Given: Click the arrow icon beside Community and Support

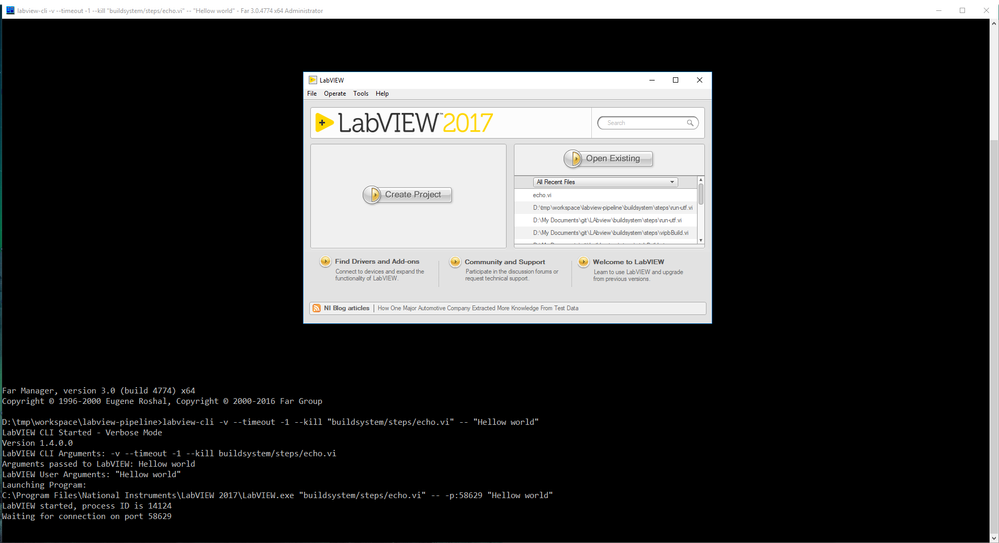Looking at the screenshot, I should (455, 262).
